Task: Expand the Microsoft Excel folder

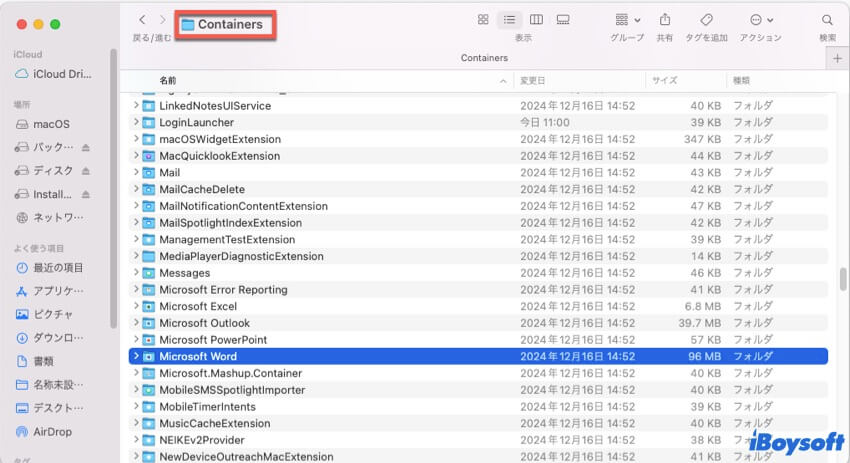Action: pos(136,306)
